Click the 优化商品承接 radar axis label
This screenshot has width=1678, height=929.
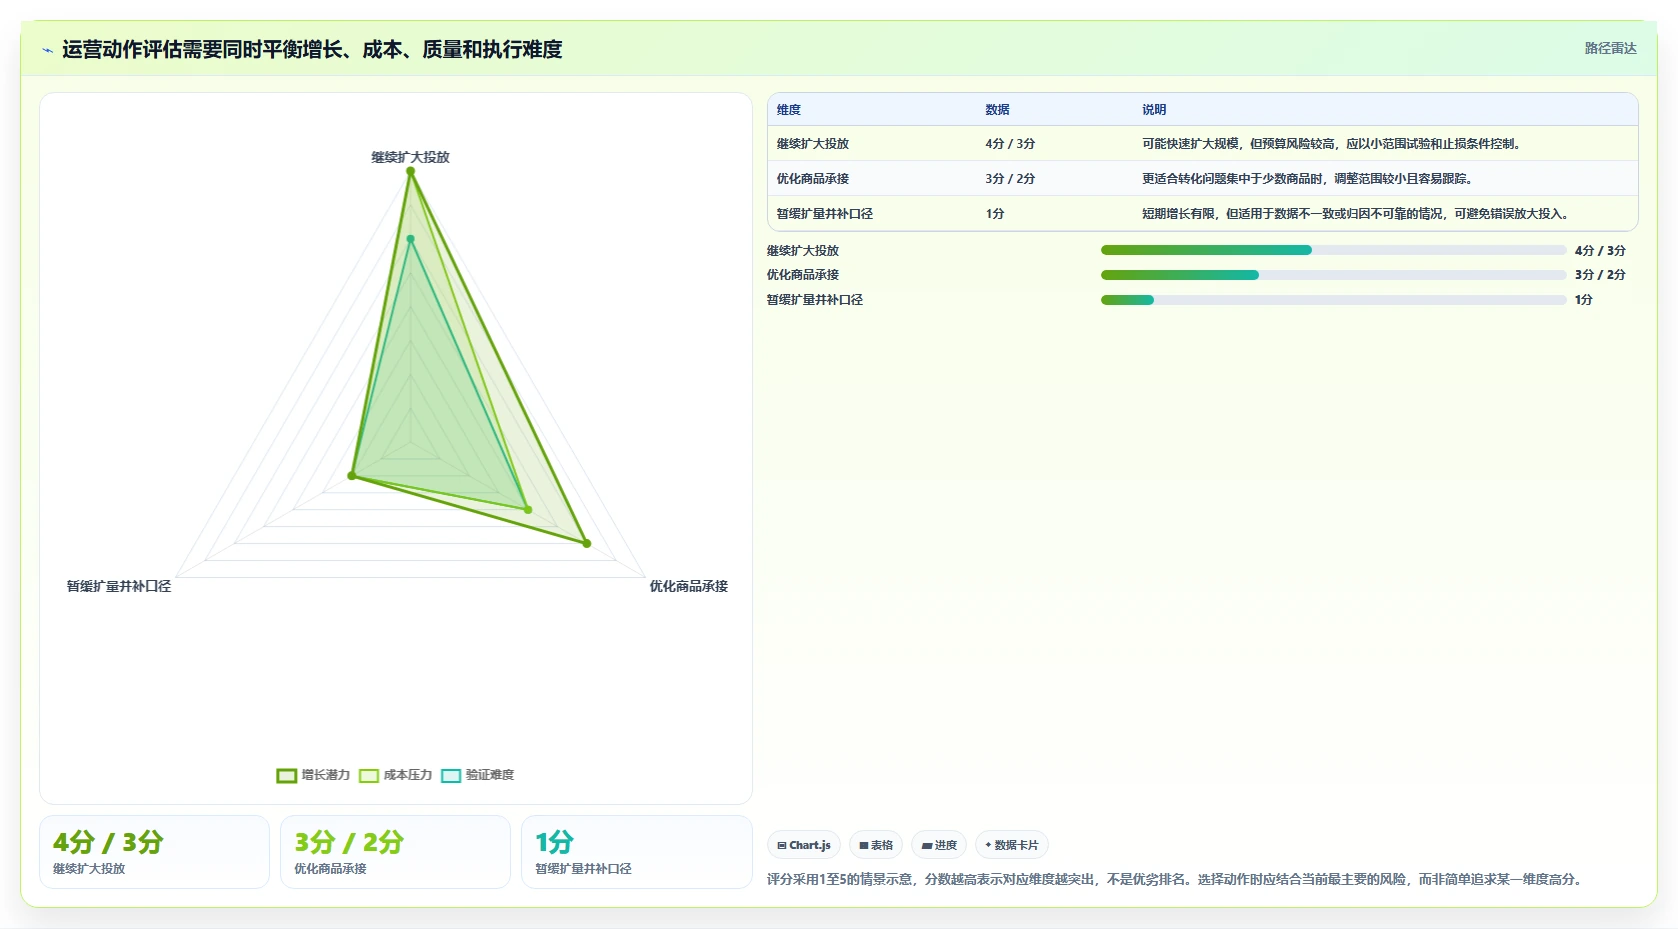pos(689,586)
